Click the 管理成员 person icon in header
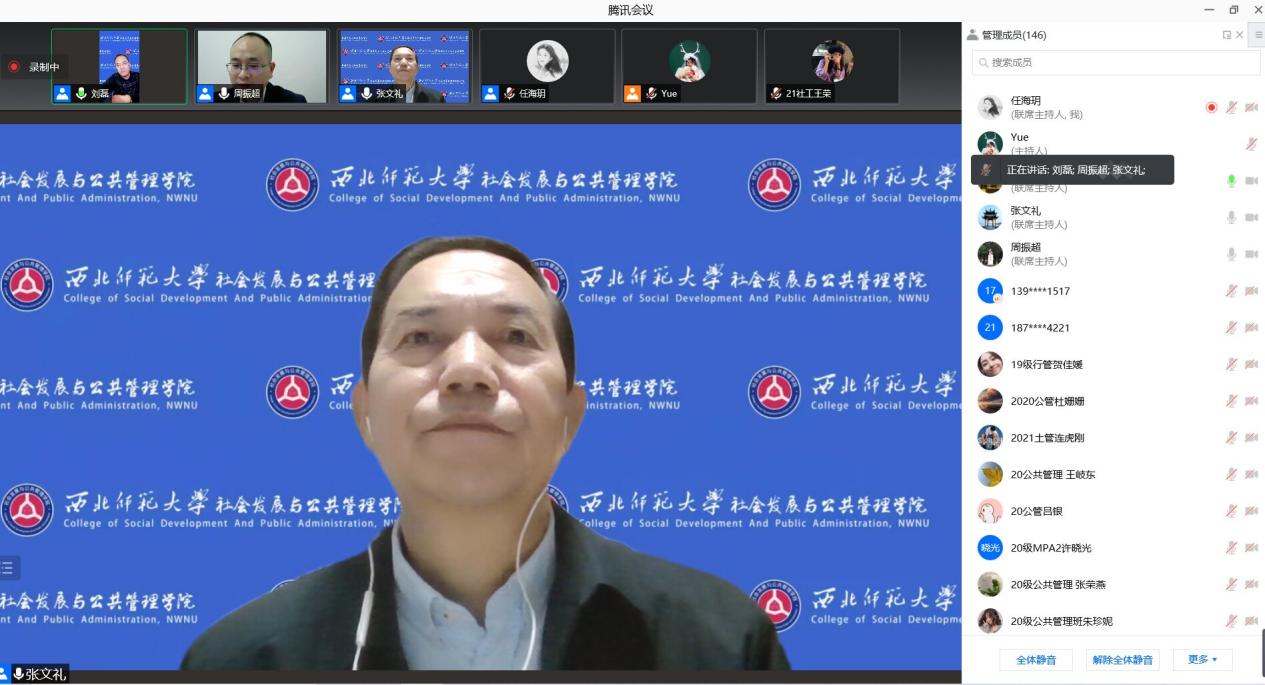The height and width of the screenshot is (685, 1265). coord(972,35)
